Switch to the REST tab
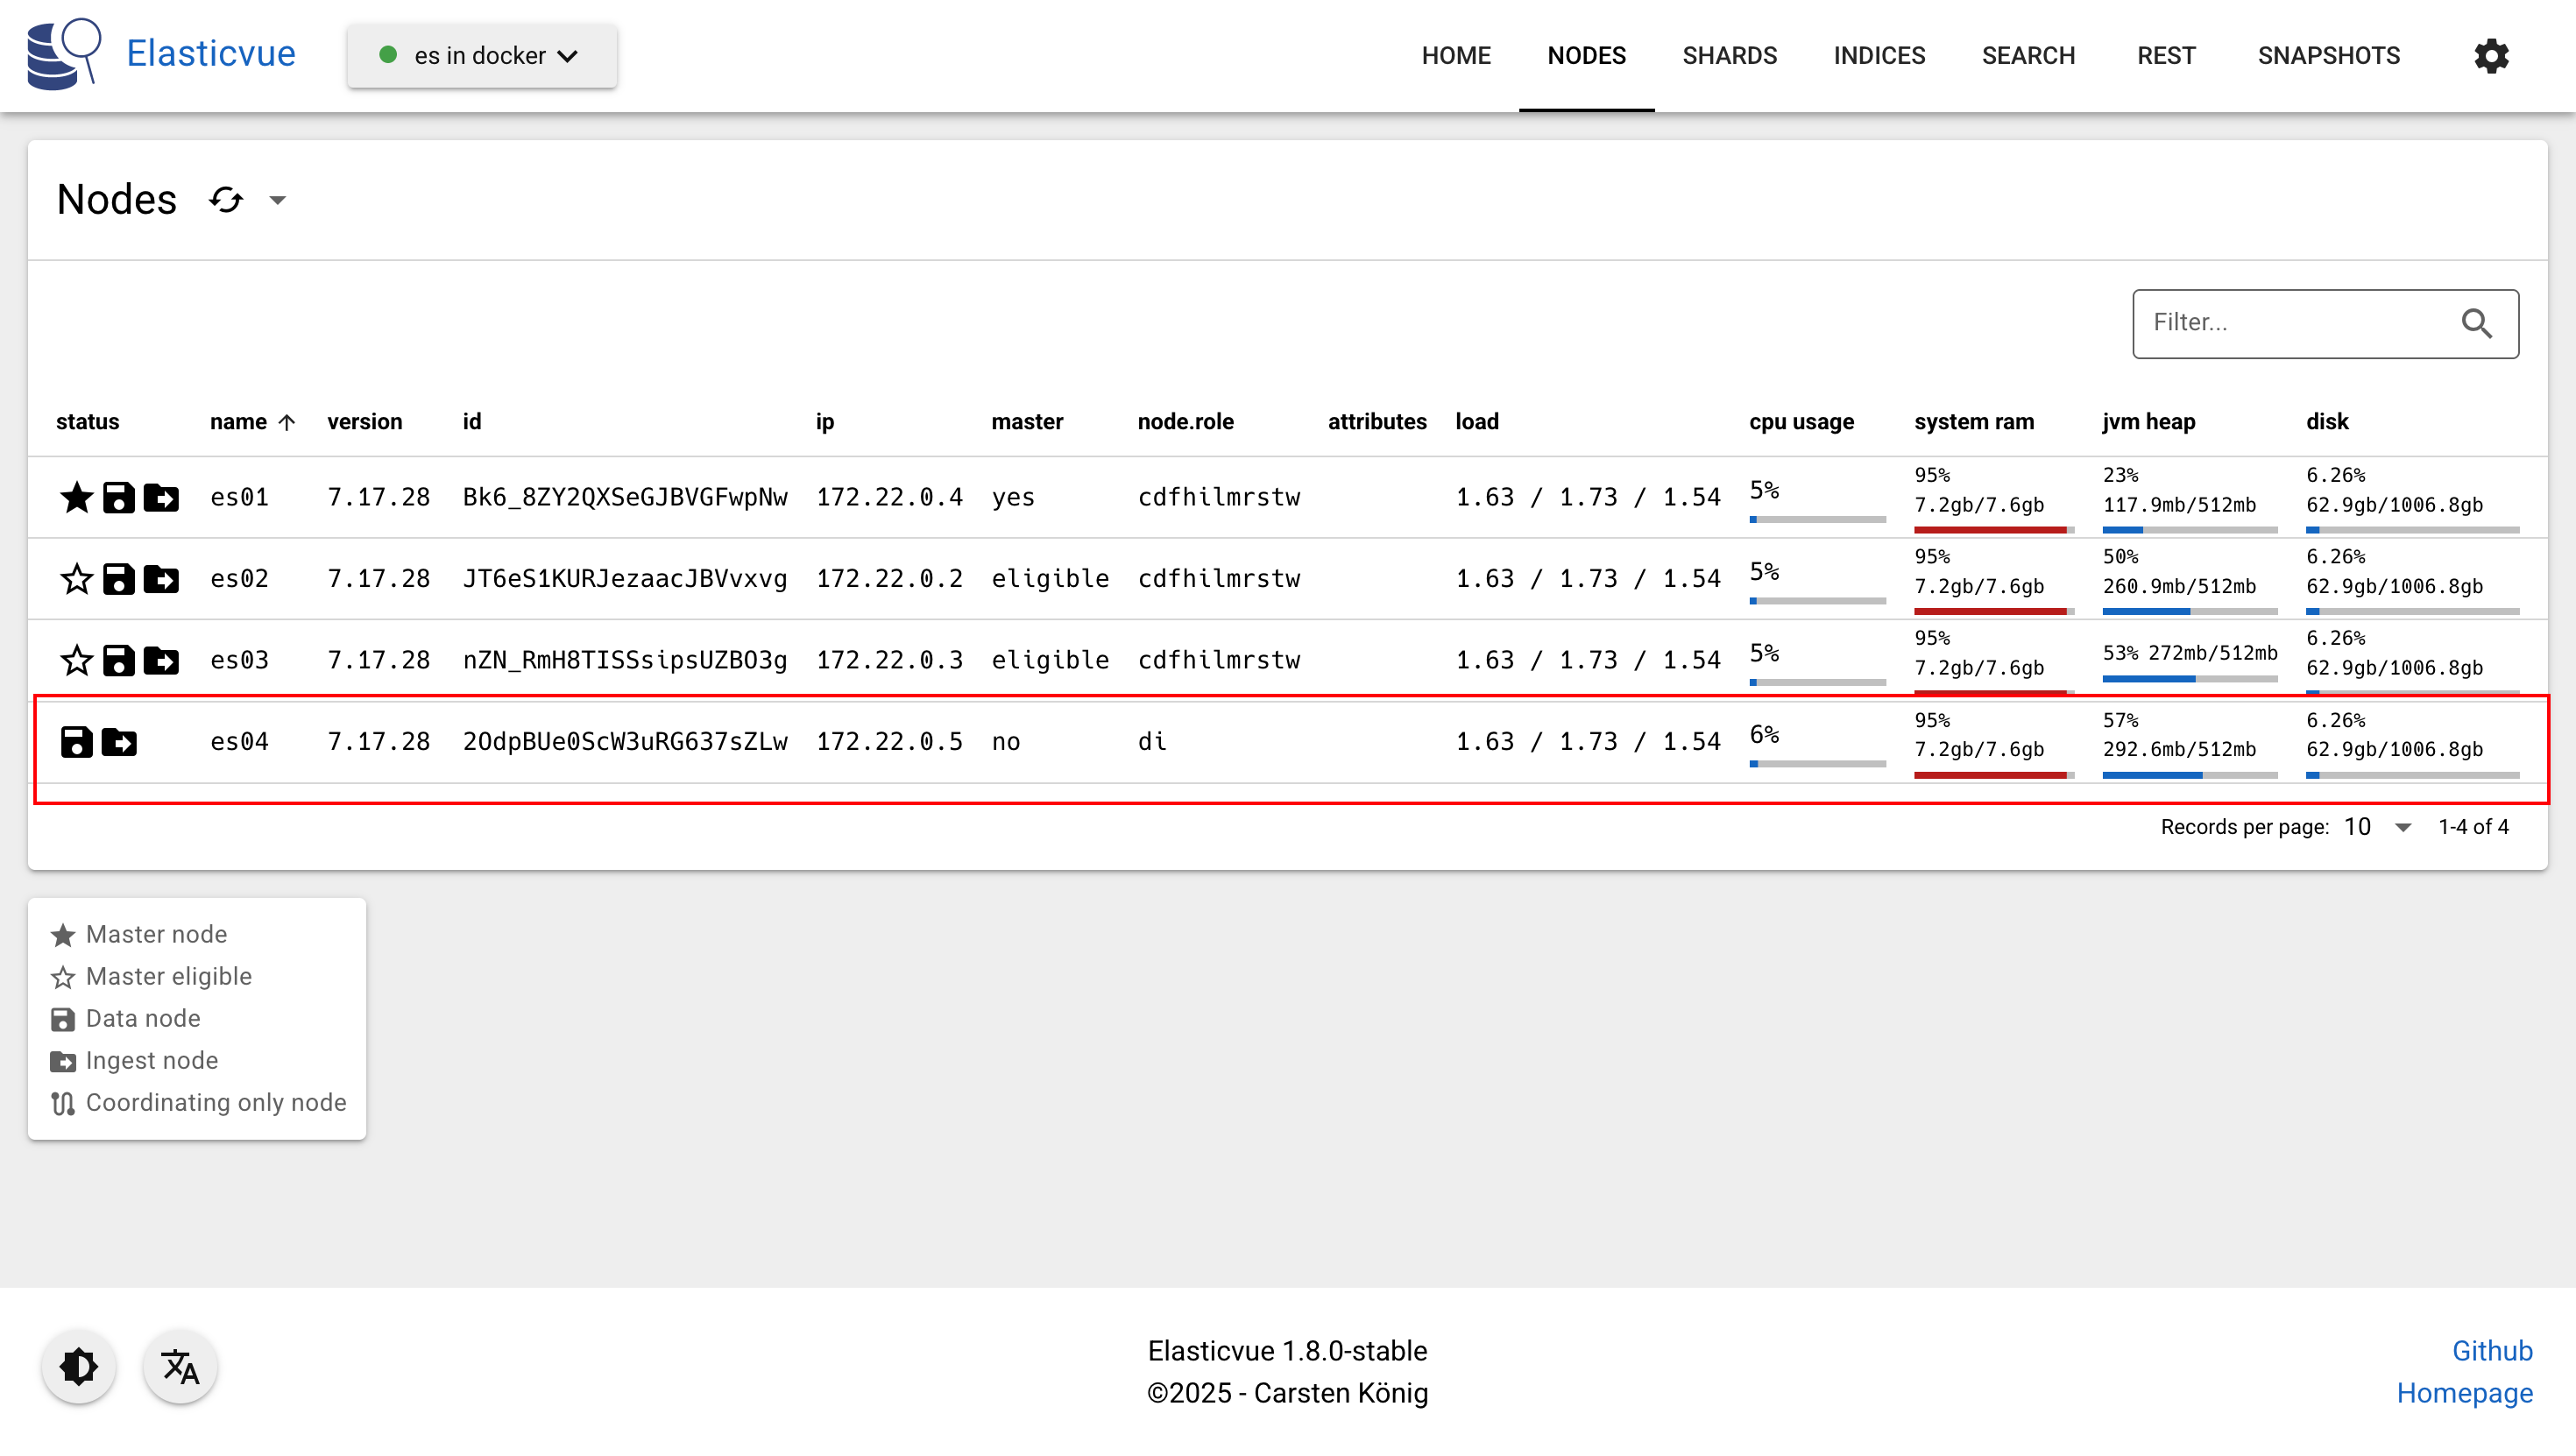The width and height of the screenshot is (2576, 1456). [x=2166, y=56]
